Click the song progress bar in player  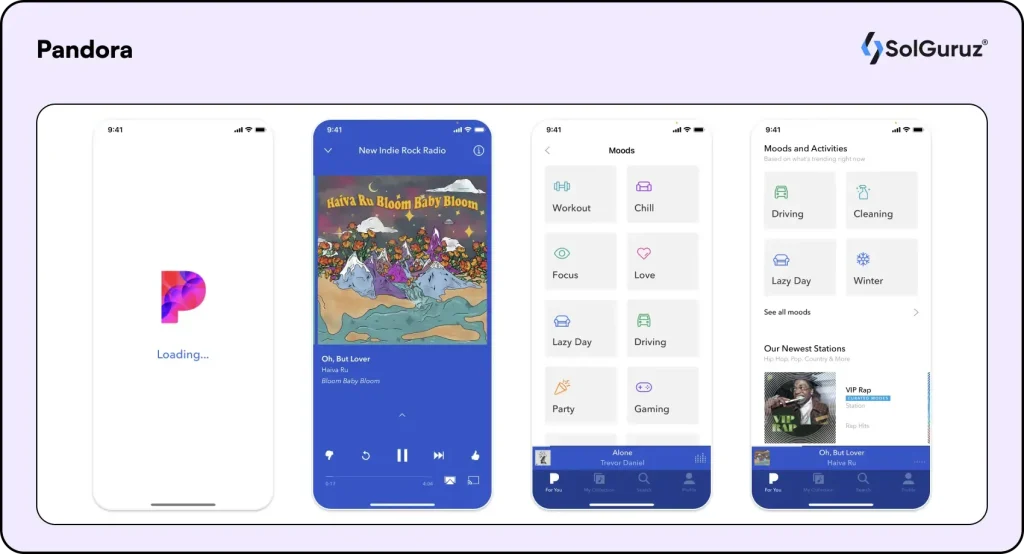coord(379,477)
